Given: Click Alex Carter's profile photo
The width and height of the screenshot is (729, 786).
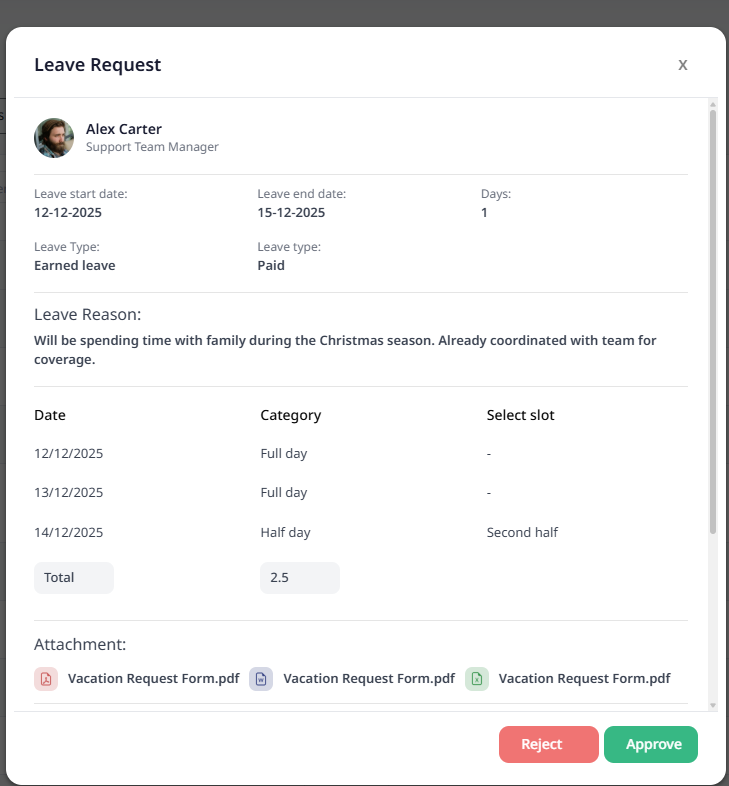Looking at the screenshot, I should [54, 138].
